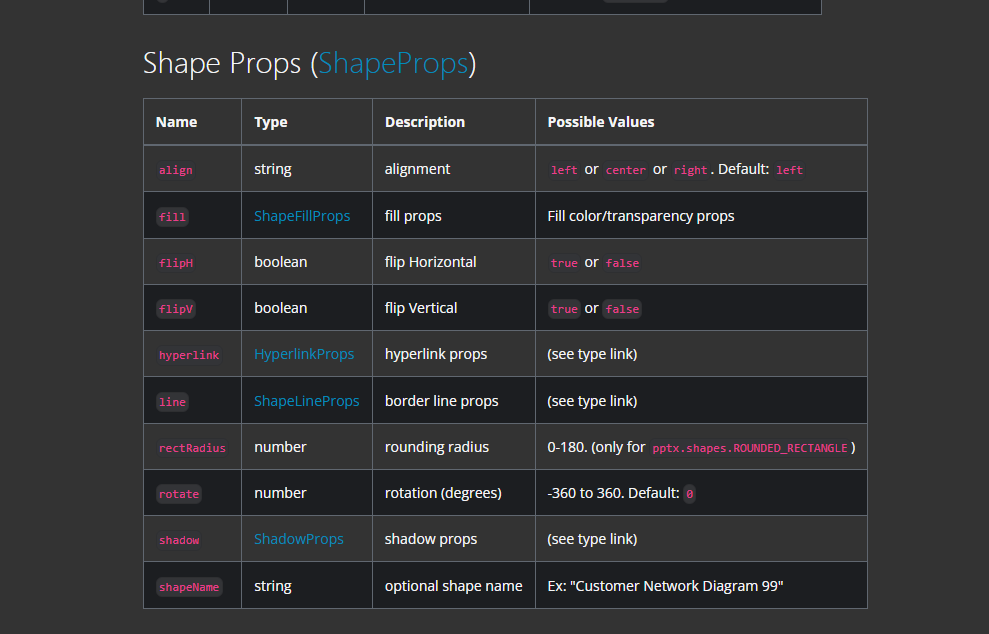Click the center value in the align row
This screenshot has width=989, height=634.
tap(626, 170)
